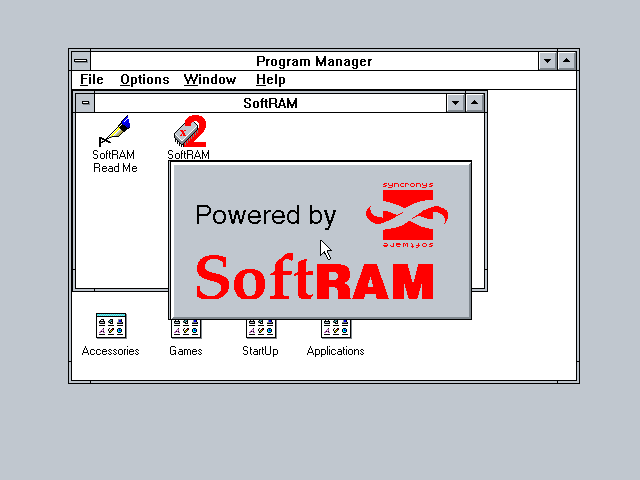Click the Program Manager title bar

point(314,61)
